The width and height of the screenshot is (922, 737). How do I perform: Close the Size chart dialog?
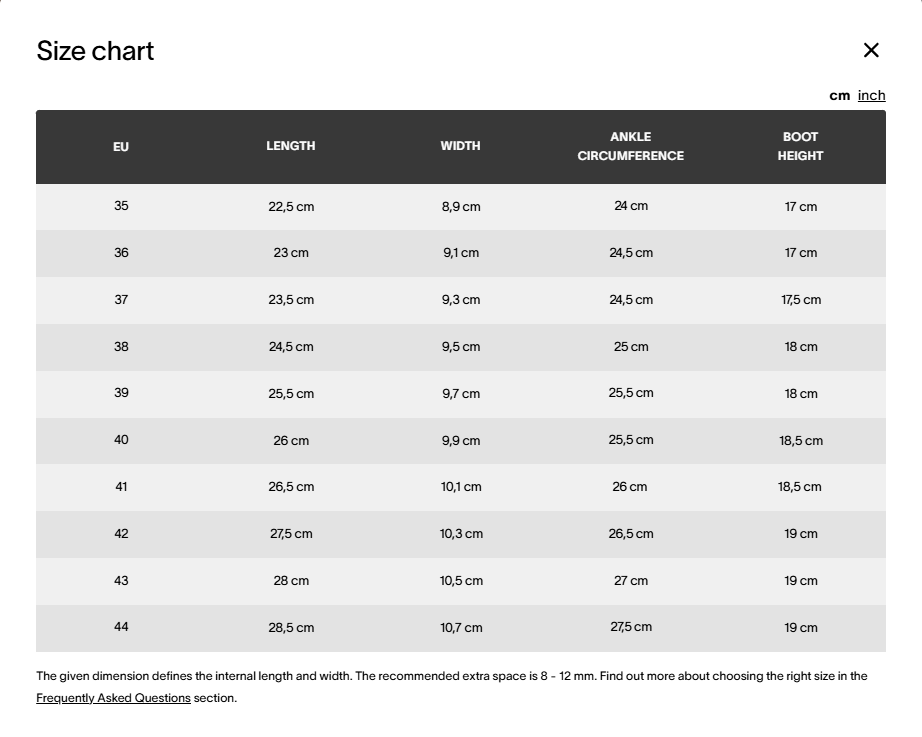point(871,50)
